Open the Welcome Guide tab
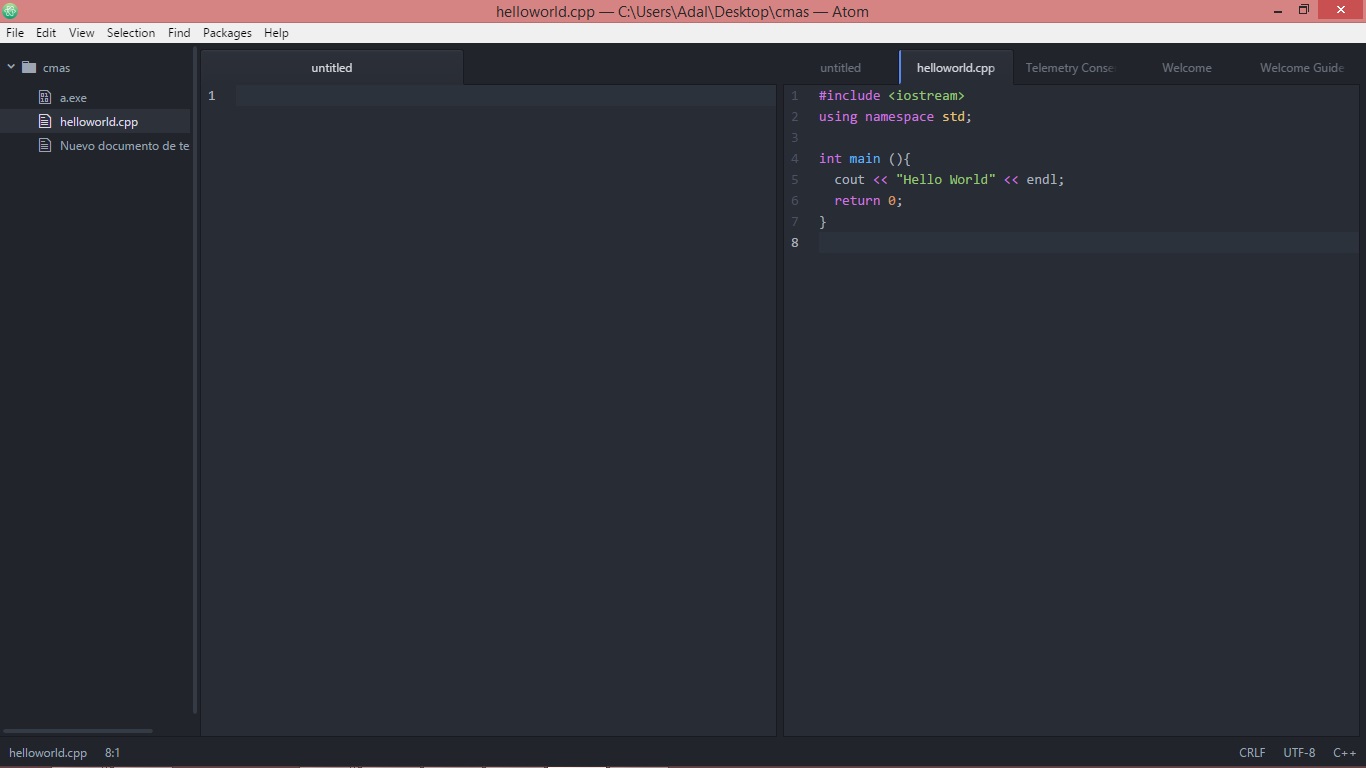 point(1301,68)
